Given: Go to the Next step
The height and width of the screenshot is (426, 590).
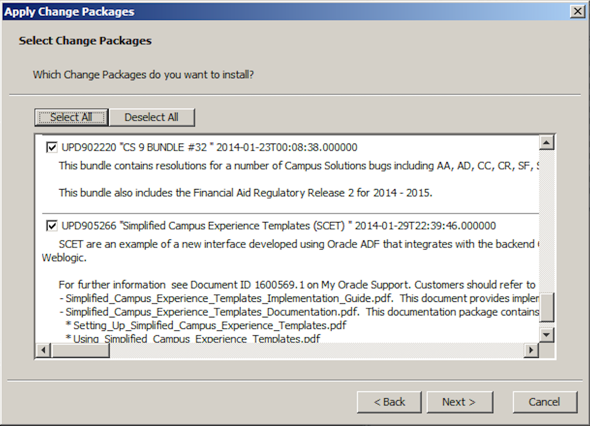Looking at the screenshot, I should (x=460, y=402).
